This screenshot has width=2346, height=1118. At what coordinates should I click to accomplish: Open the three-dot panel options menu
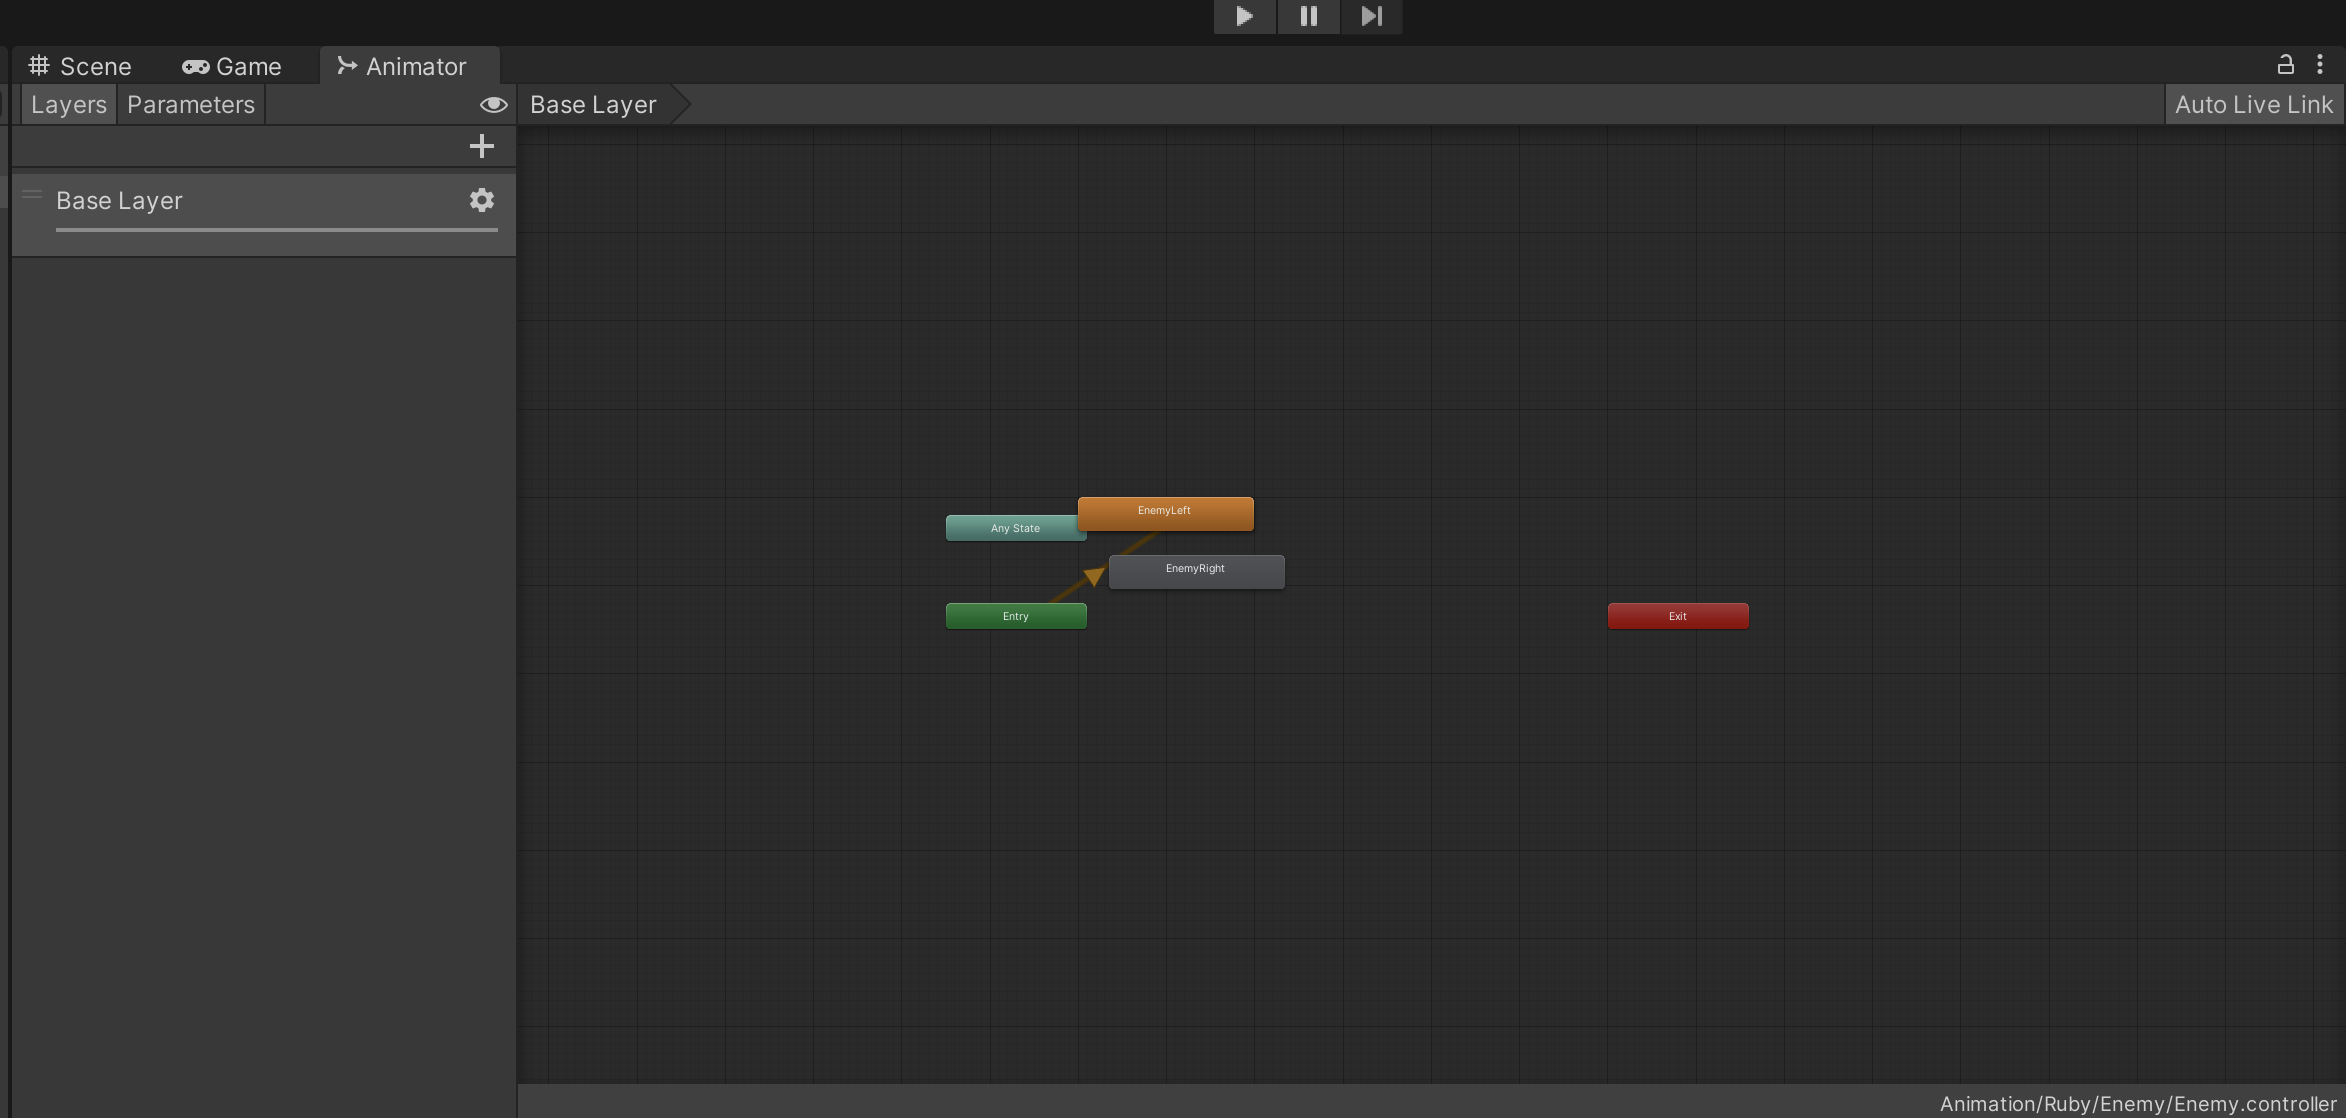point(2320,65)
